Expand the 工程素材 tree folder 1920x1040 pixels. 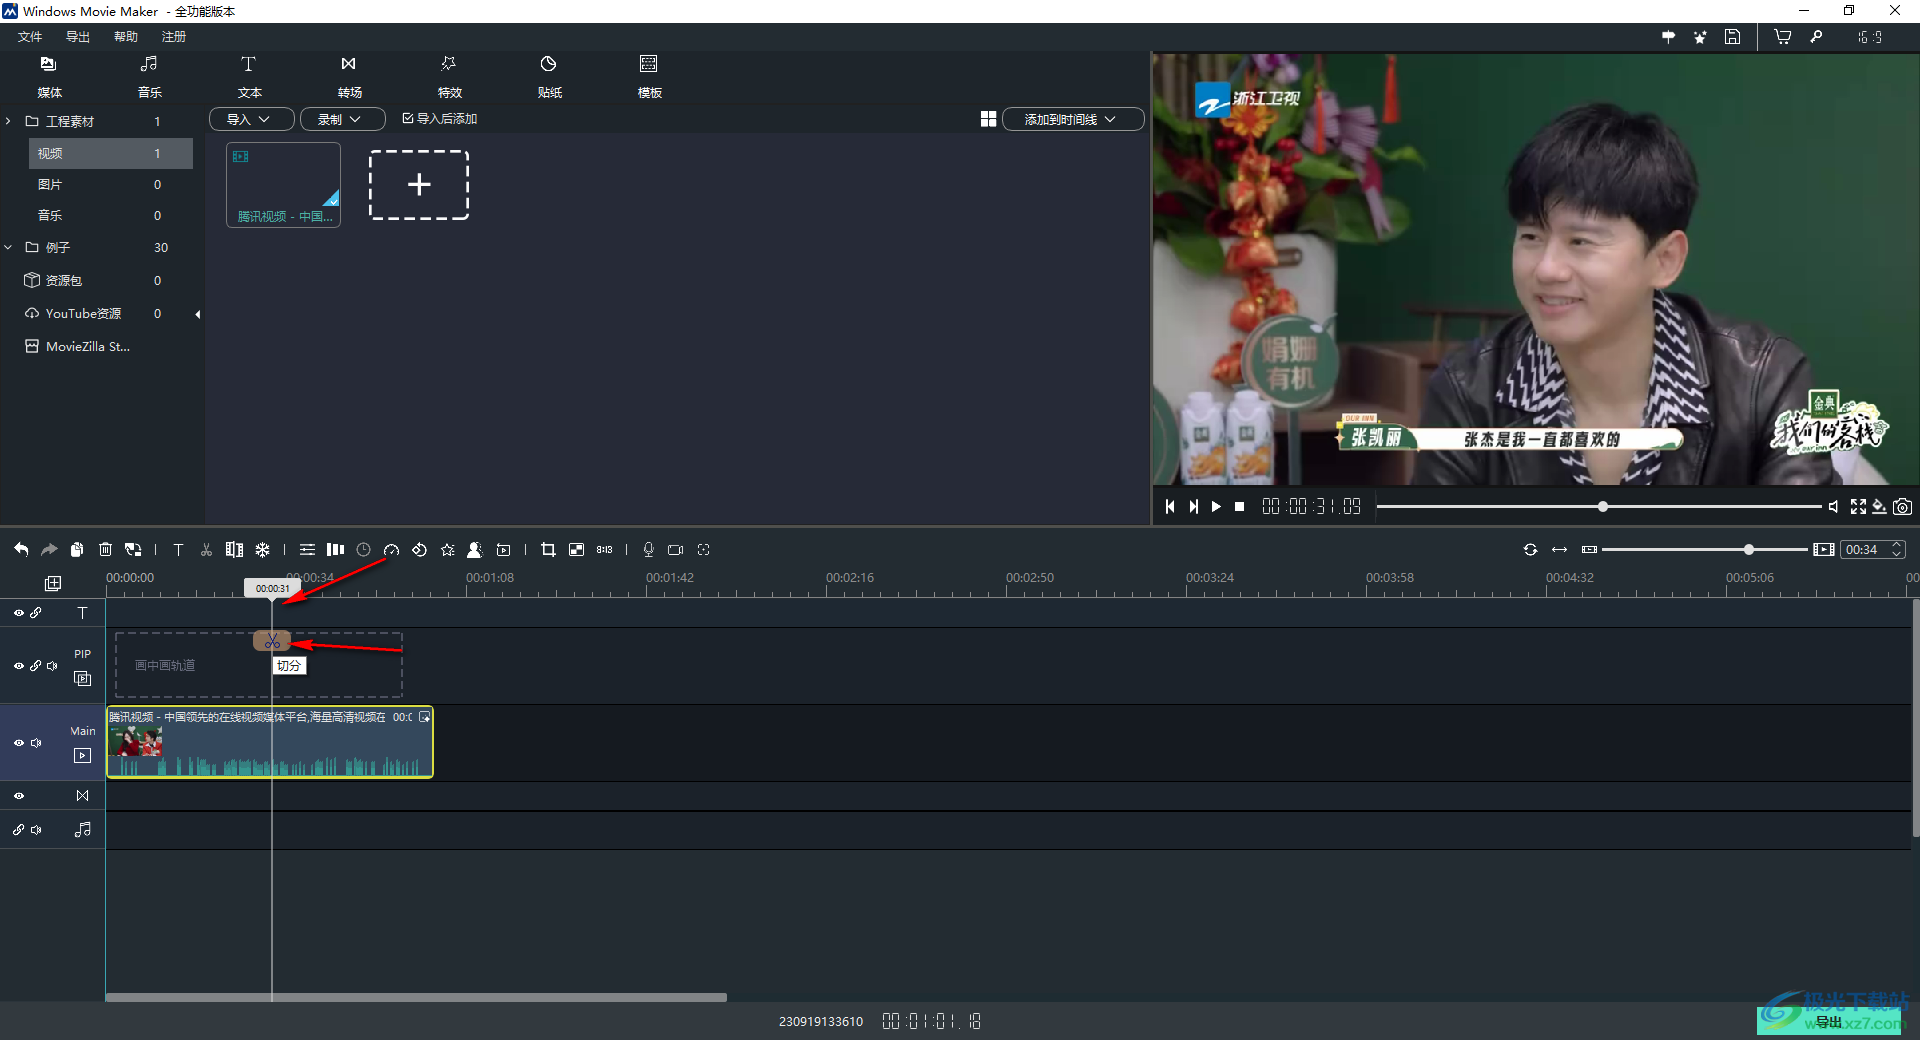coord(8,121)
